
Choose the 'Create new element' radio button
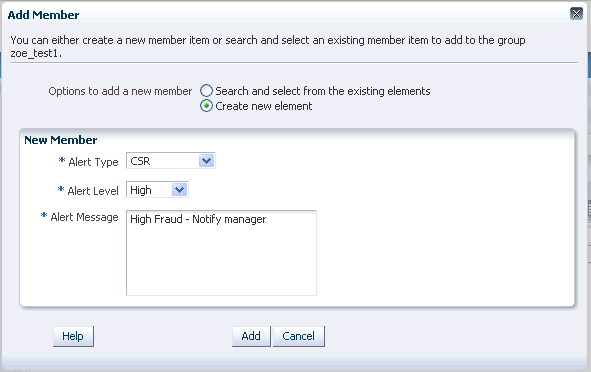point(206,106)
